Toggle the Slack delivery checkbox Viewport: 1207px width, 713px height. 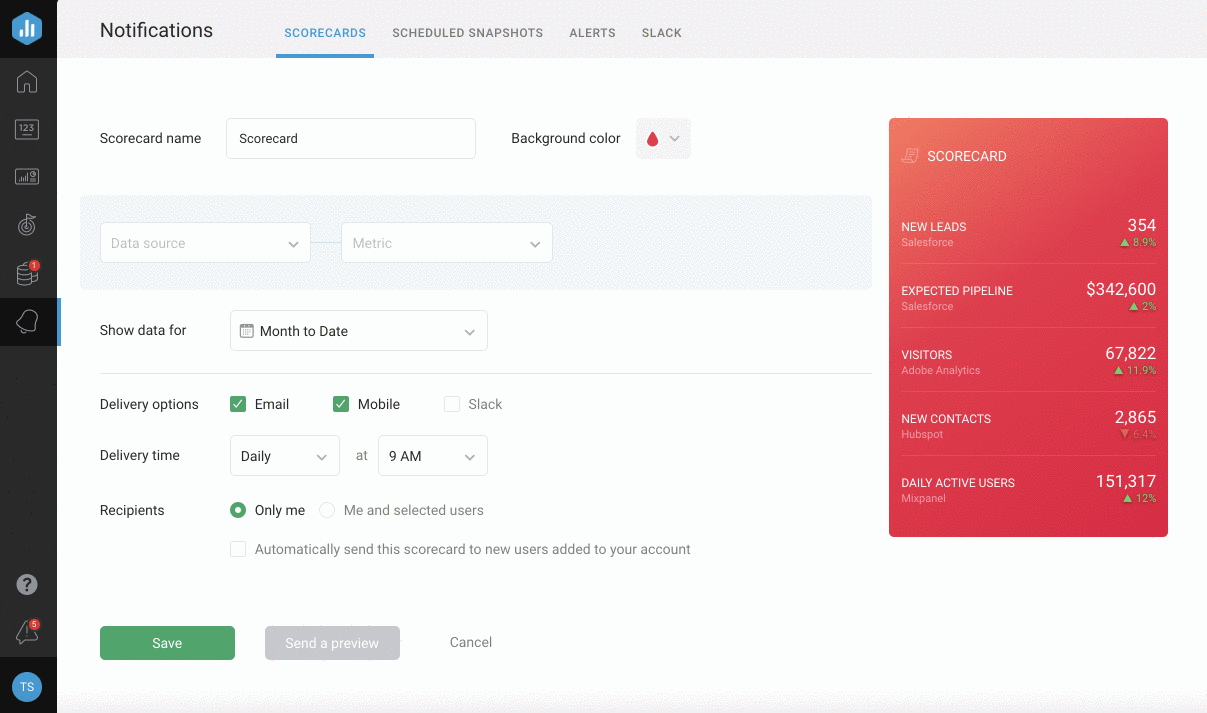[452, 404]
